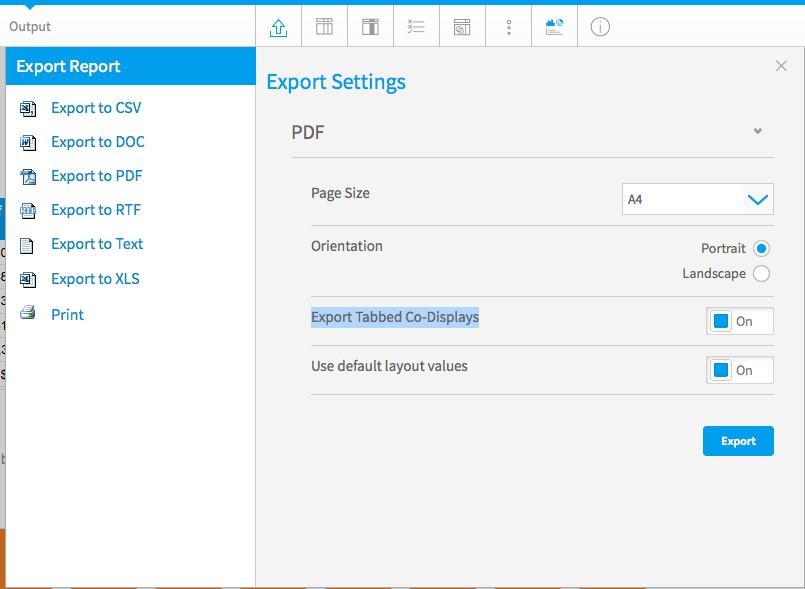Click the PDF file icon

point(28,176)
